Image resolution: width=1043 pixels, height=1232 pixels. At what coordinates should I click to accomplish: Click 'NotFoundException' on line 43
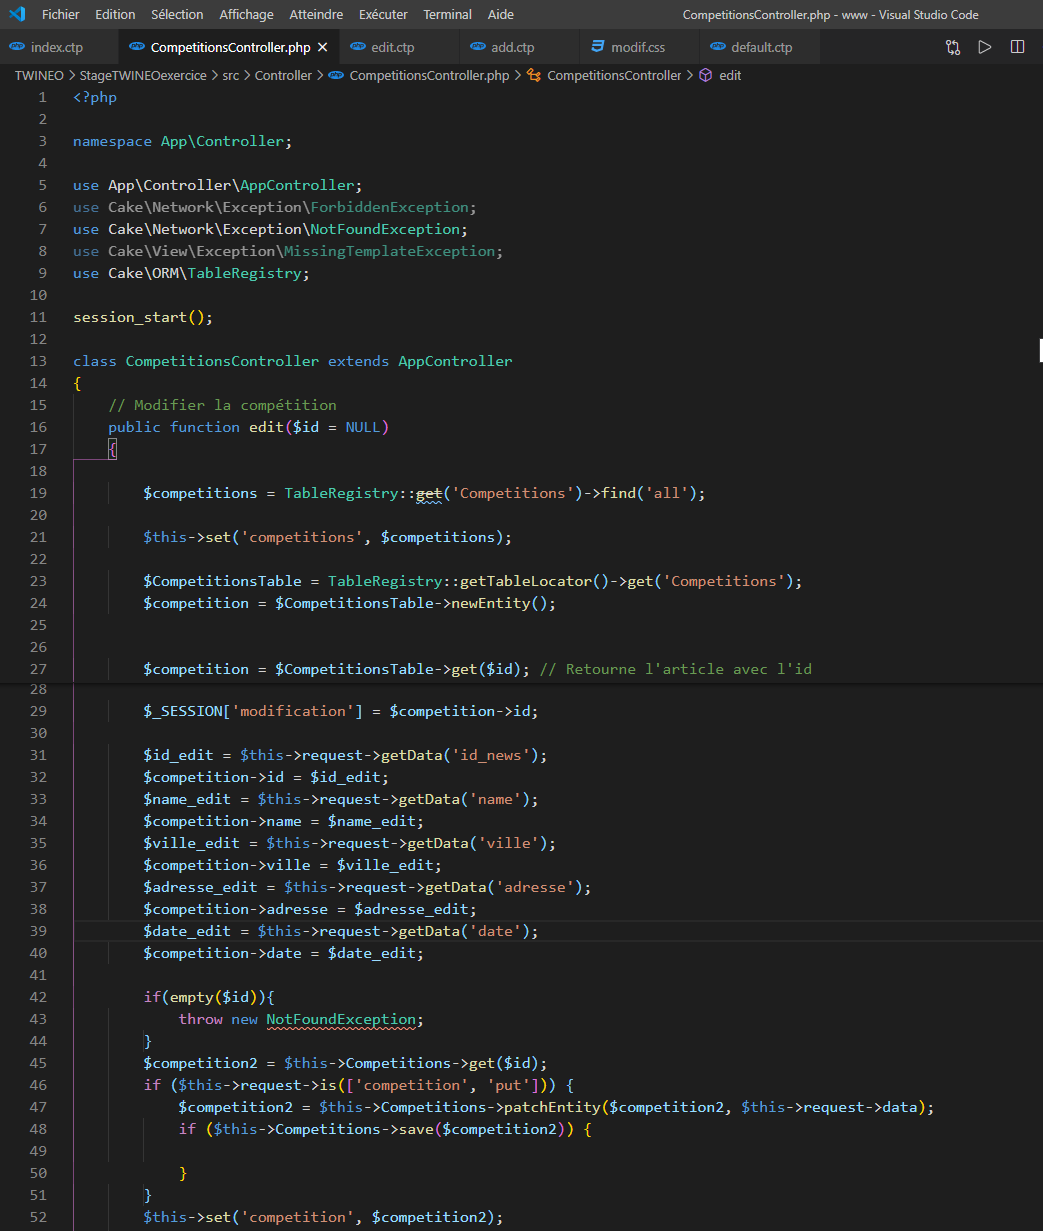(340, 1019)
